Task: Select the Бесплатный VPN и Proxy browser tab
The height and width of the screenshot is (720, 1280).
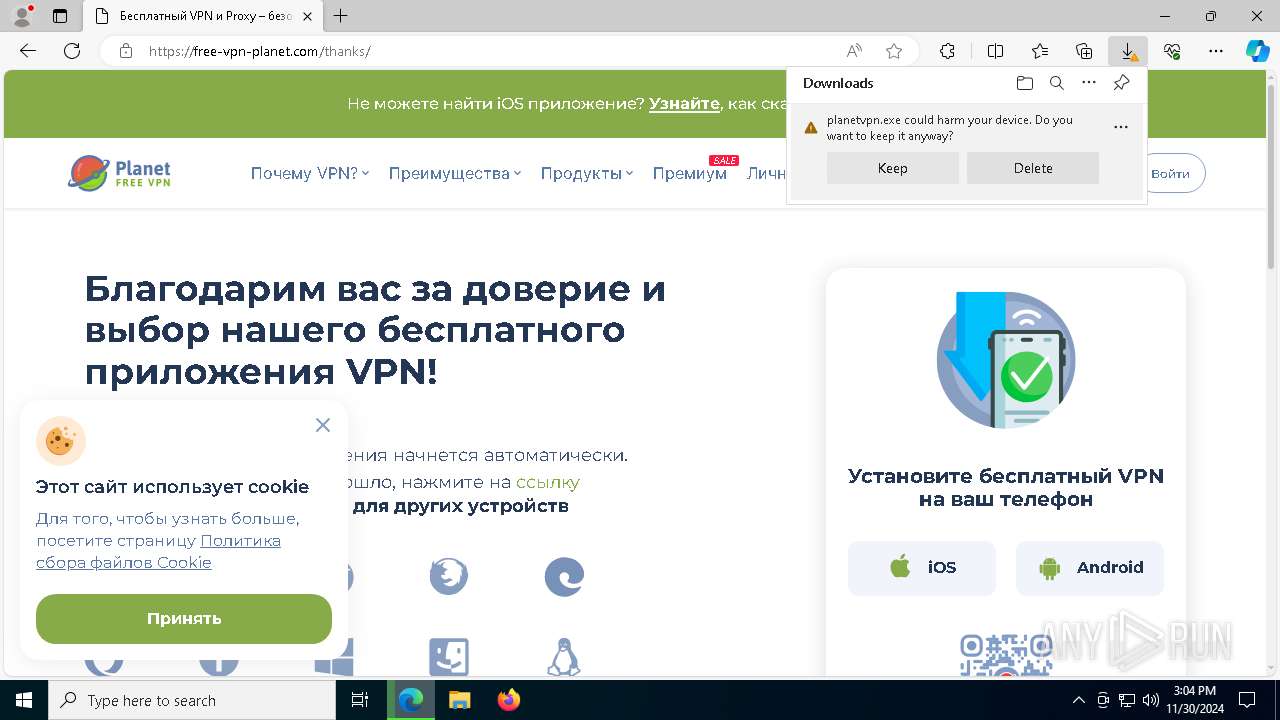Action: pos(206,16)
